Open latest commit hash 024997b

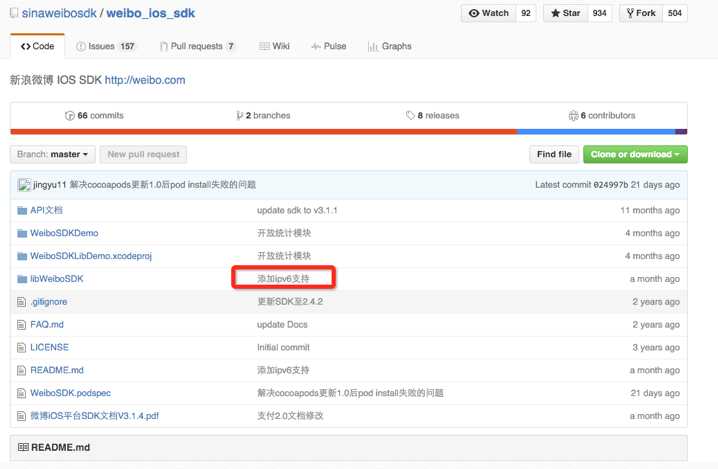[611, 185]
